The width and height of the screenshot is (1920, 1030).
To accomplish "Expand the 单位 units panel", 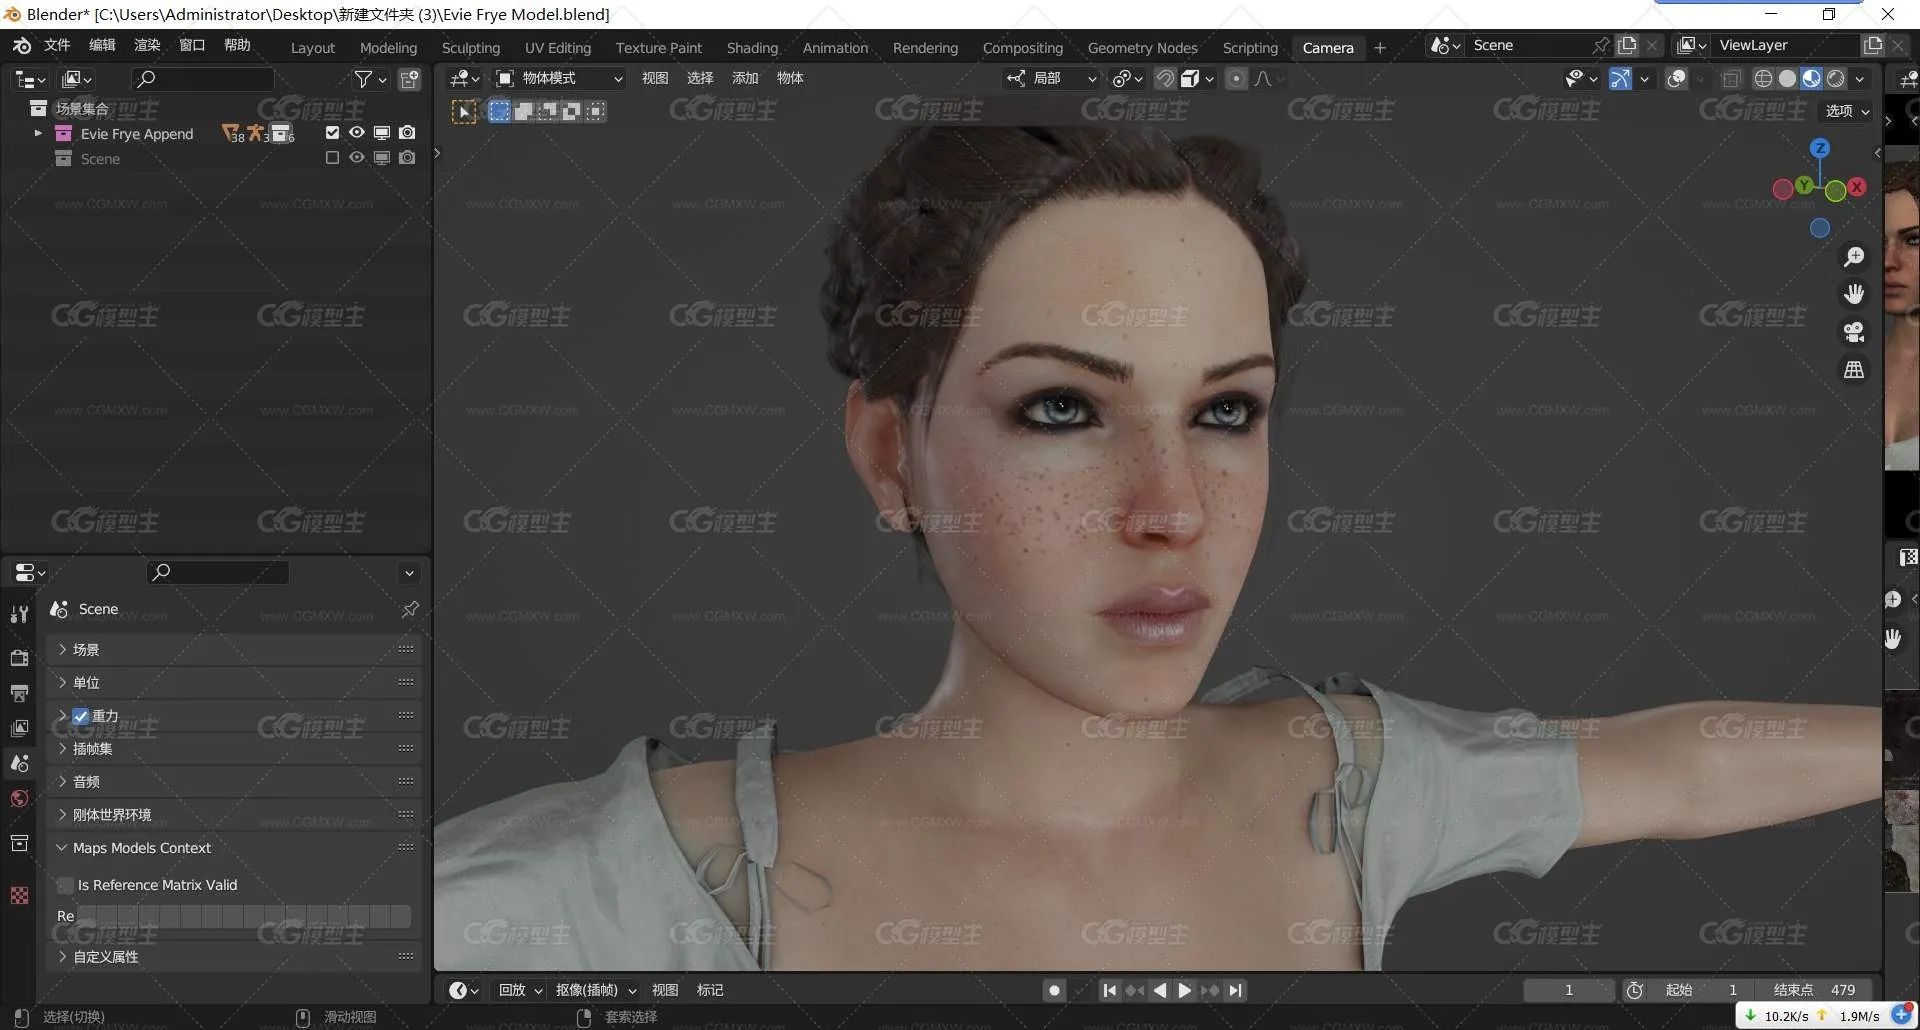I will 234,683.
